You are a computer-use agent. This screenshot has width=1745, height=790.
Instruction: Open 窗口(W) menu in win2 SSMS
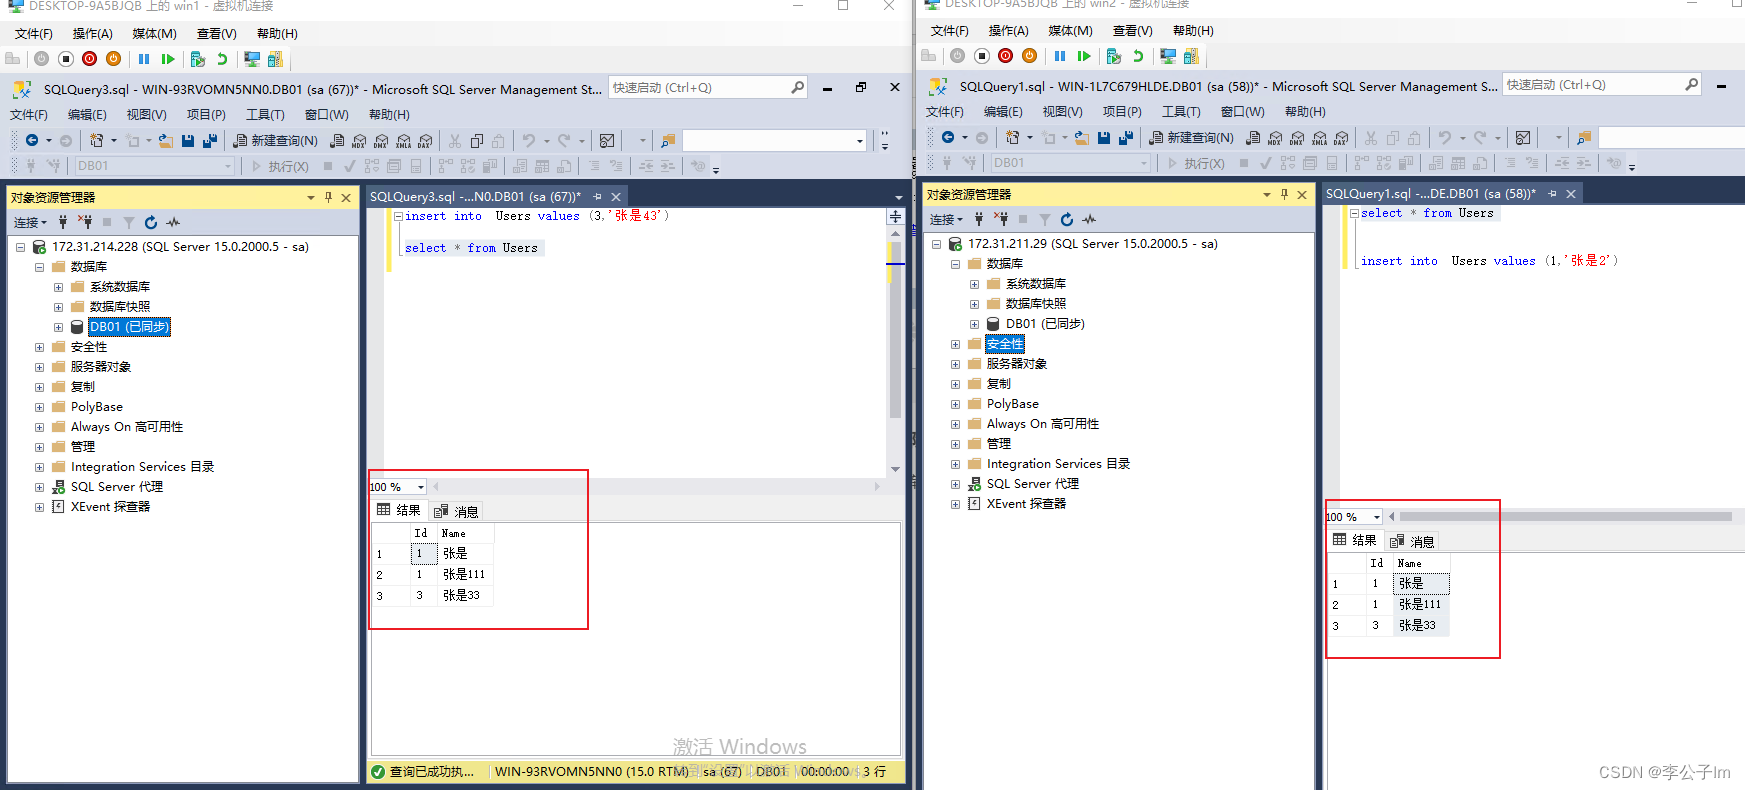(x=1243, y=112)
